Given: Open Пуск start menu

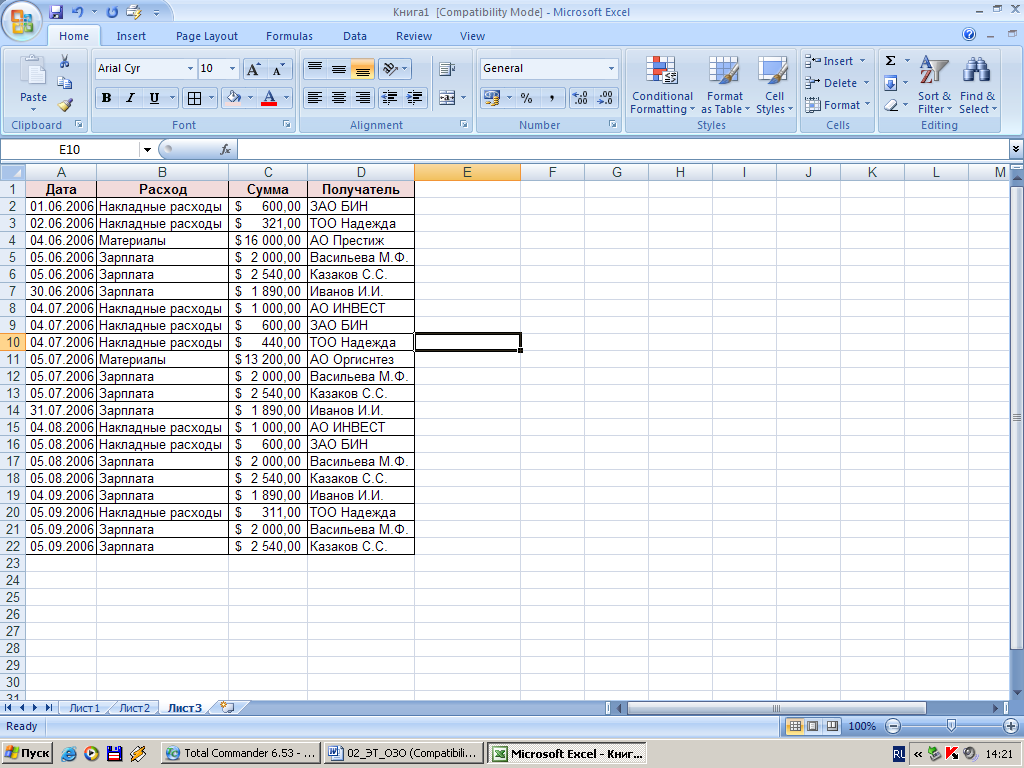Looking at the screenshot, I should pos(26,753).
